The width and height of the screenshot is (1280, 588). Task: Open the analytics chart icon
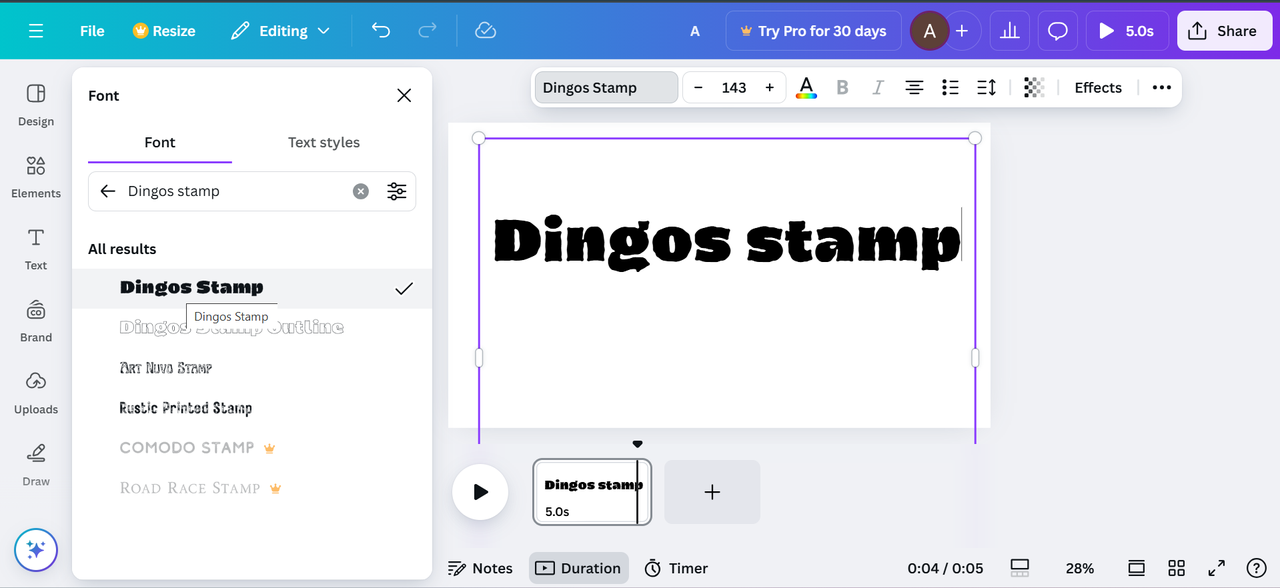click(x=1010, y=31)
